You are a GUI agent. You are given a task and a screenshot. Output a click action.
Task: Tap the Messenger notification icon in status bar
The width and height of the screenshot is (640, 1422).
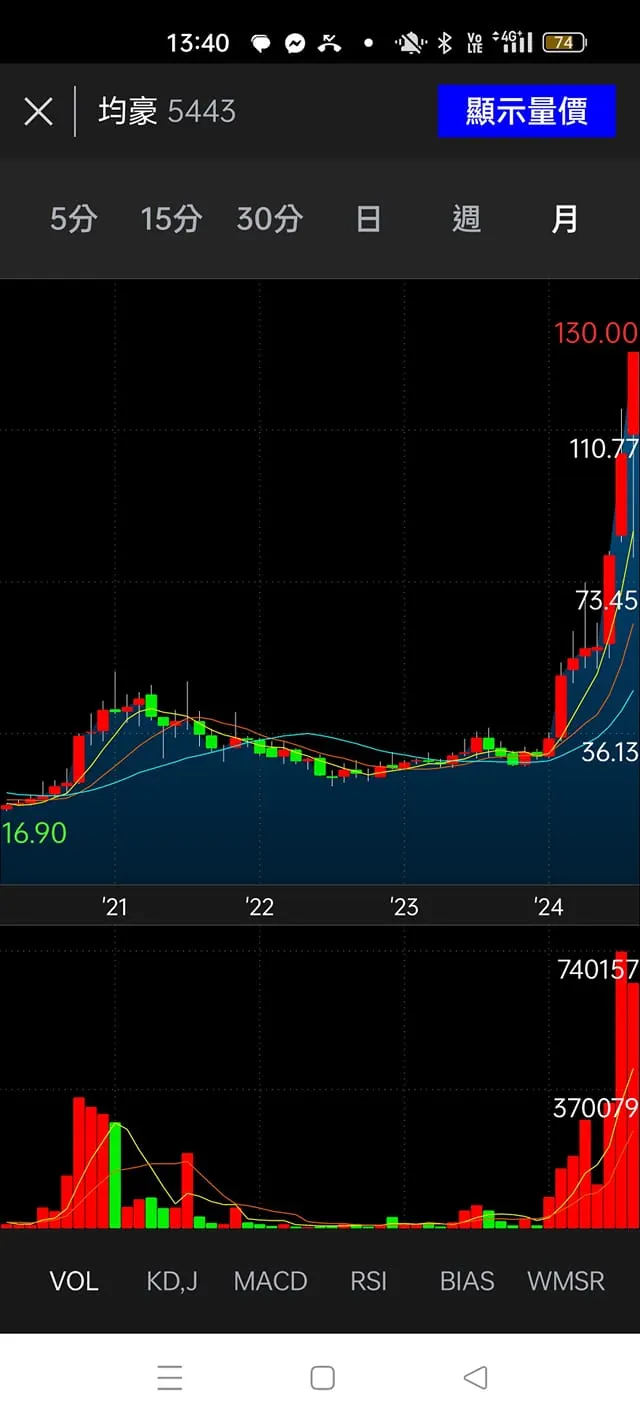[295, 43]
